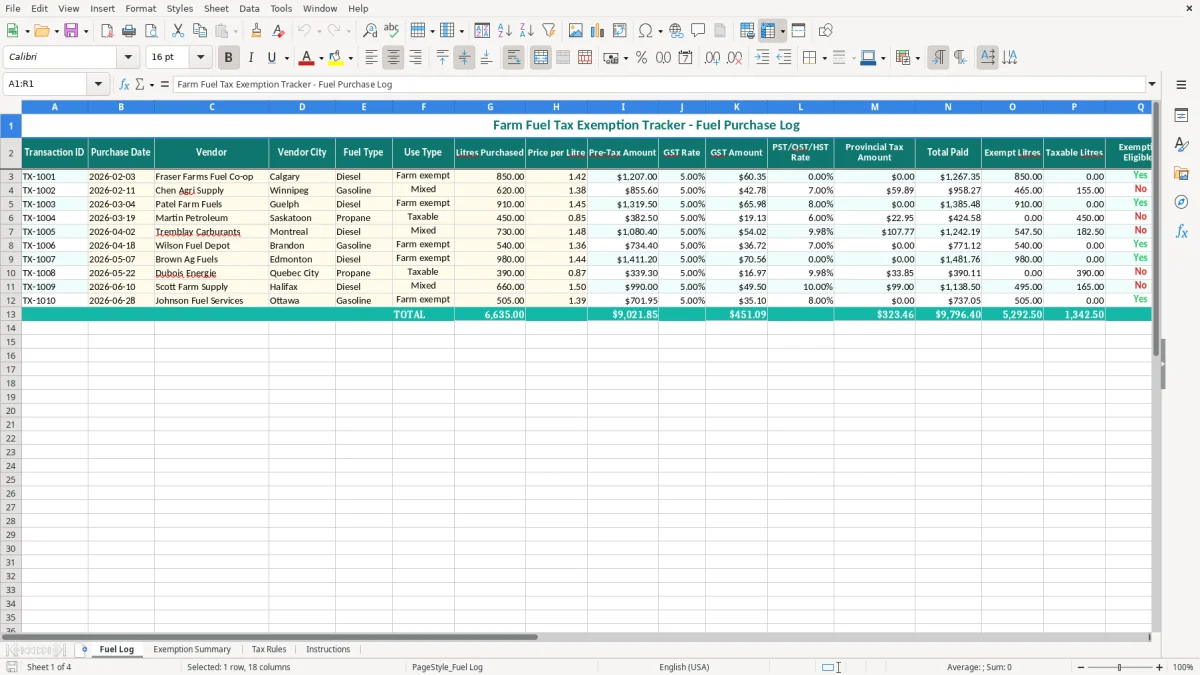1200x675 pixels.
Task: Click the formula input line
Action: [x=659, y=84]
